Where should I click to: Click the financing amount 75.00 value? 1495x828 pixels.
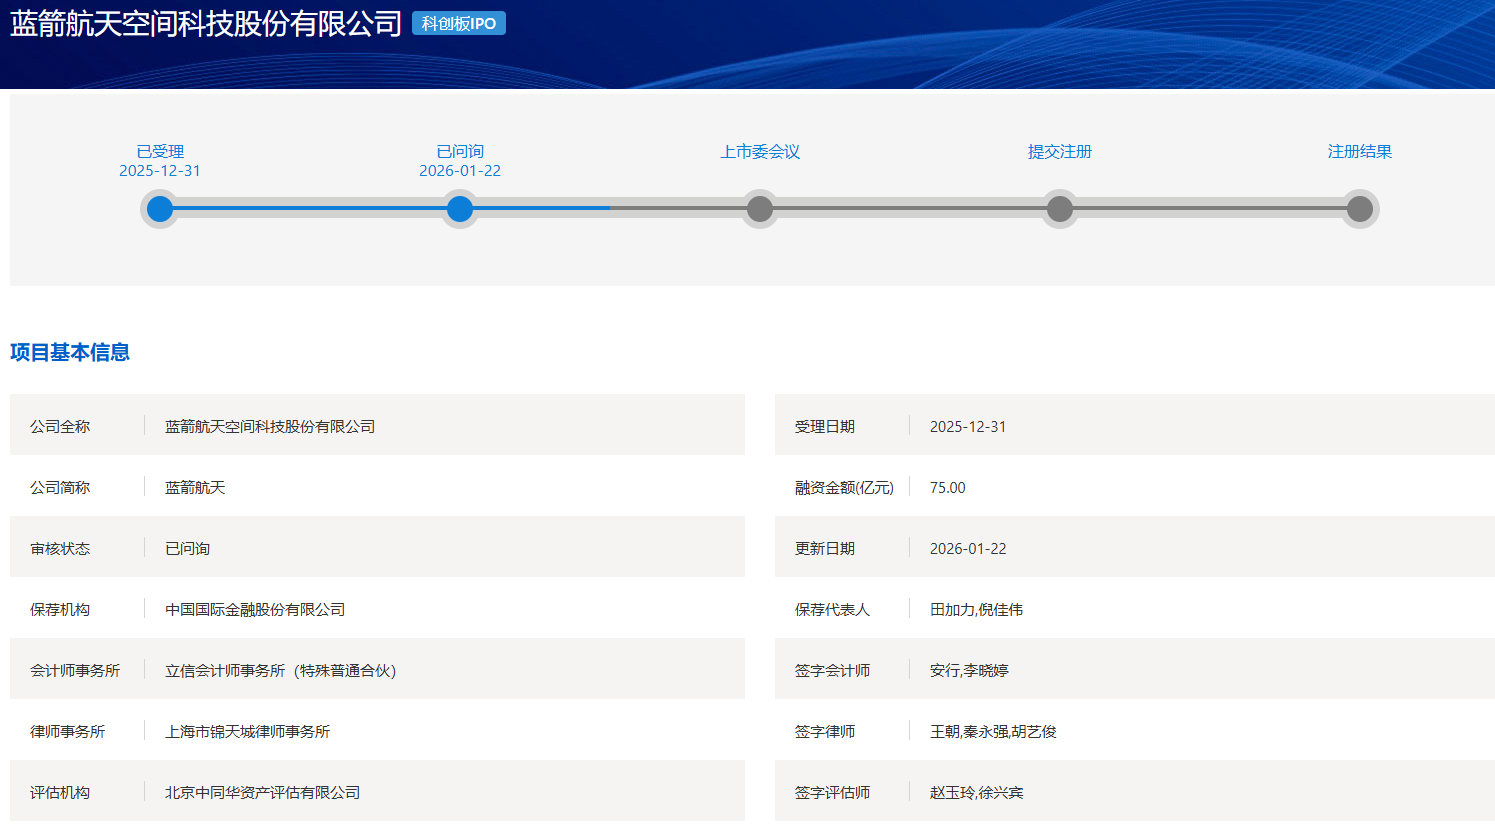click(x=947, y=487)
